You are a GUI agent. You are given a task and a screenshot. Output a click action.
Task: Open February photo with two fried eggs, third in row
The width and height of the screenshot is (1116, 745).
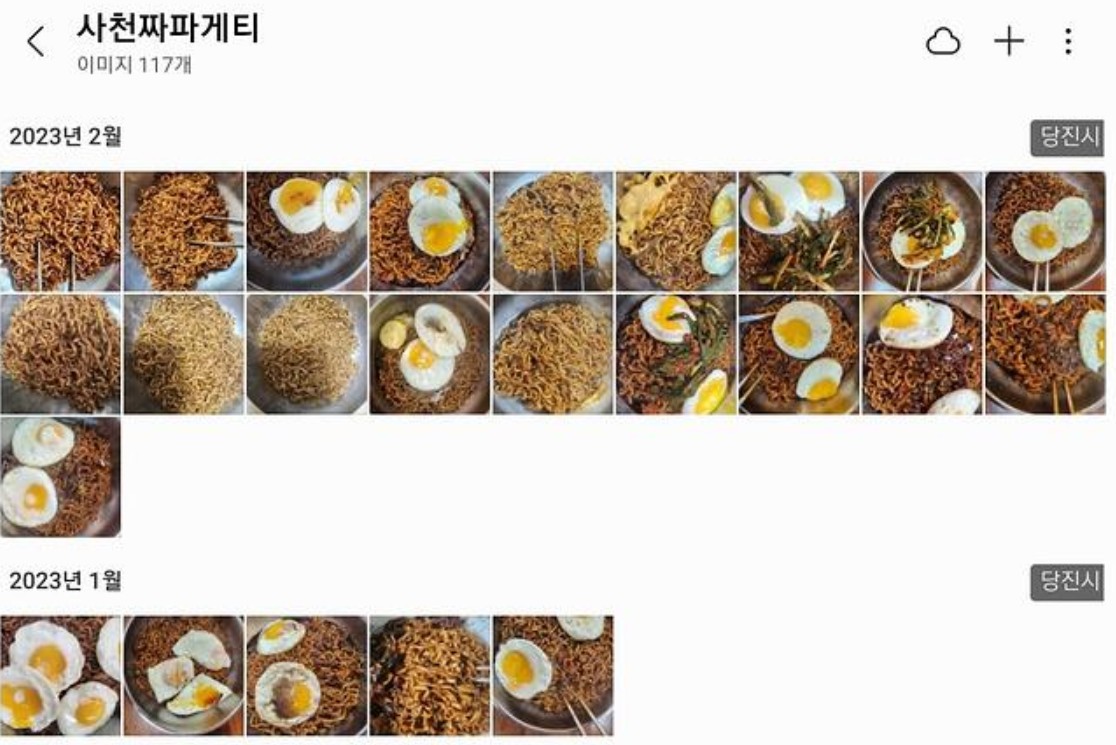(x=307, y=231)
